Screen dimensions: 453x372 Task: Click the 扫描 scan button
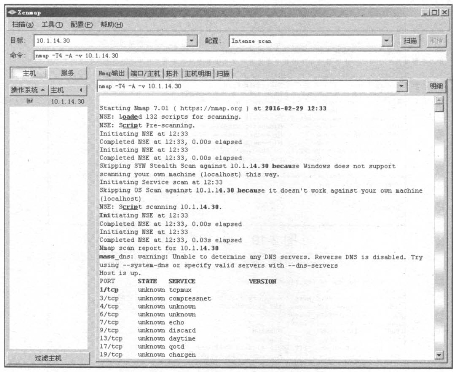pos(410,41)
